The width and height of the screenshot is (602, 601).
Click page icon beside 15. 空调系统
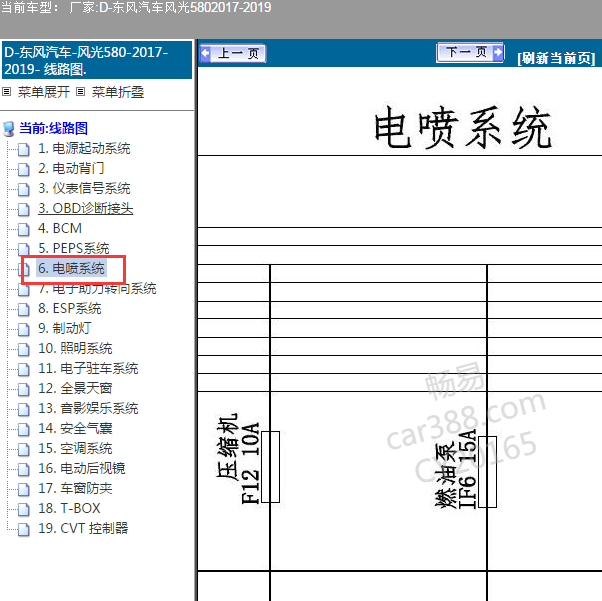24,449
